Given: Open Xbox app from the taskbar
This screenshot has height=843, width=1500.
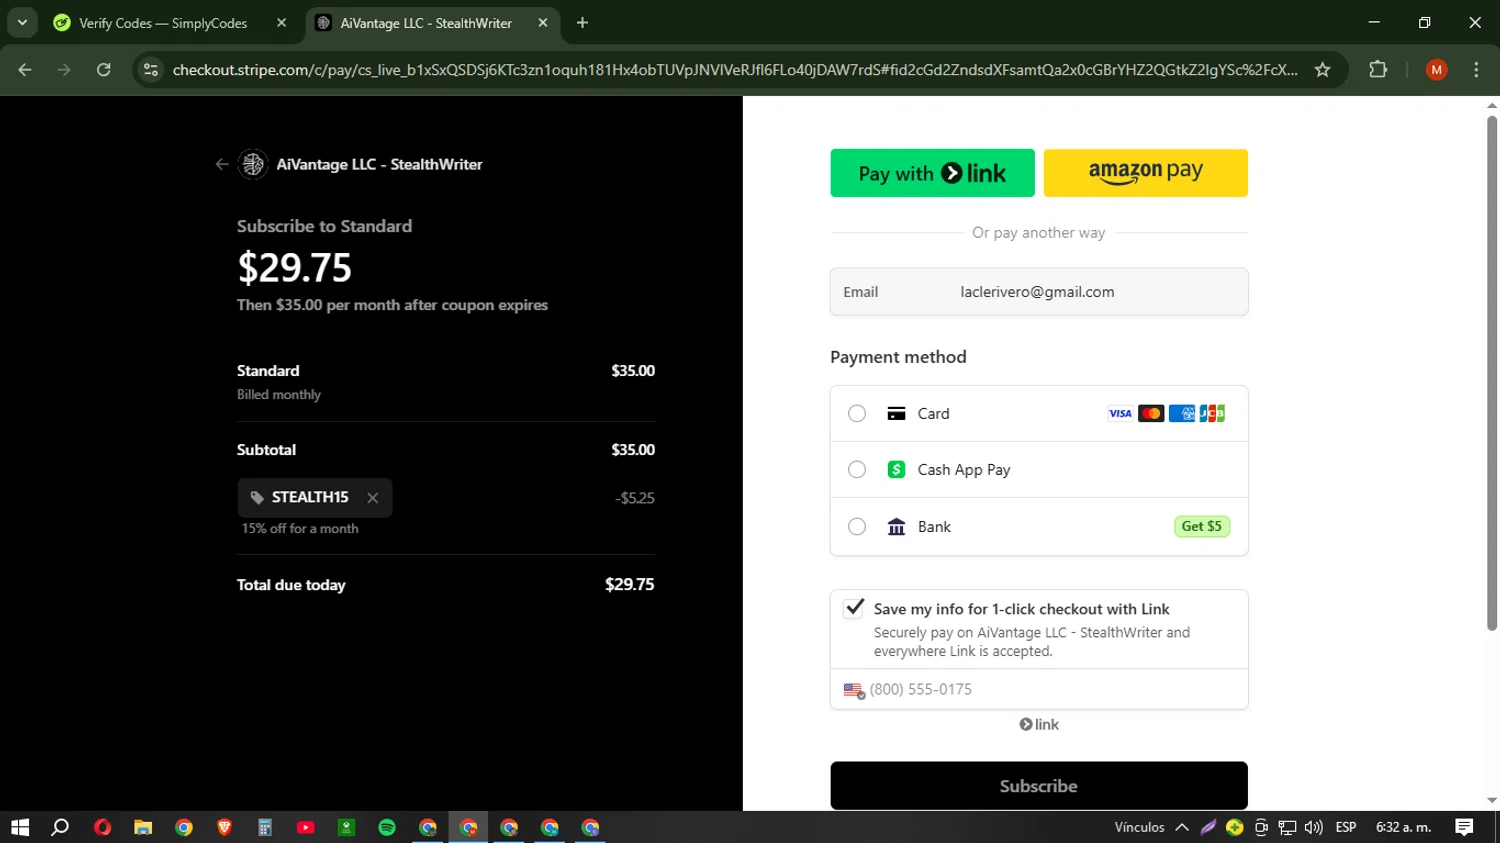Looking at the screenshot, I should [346, 827].
